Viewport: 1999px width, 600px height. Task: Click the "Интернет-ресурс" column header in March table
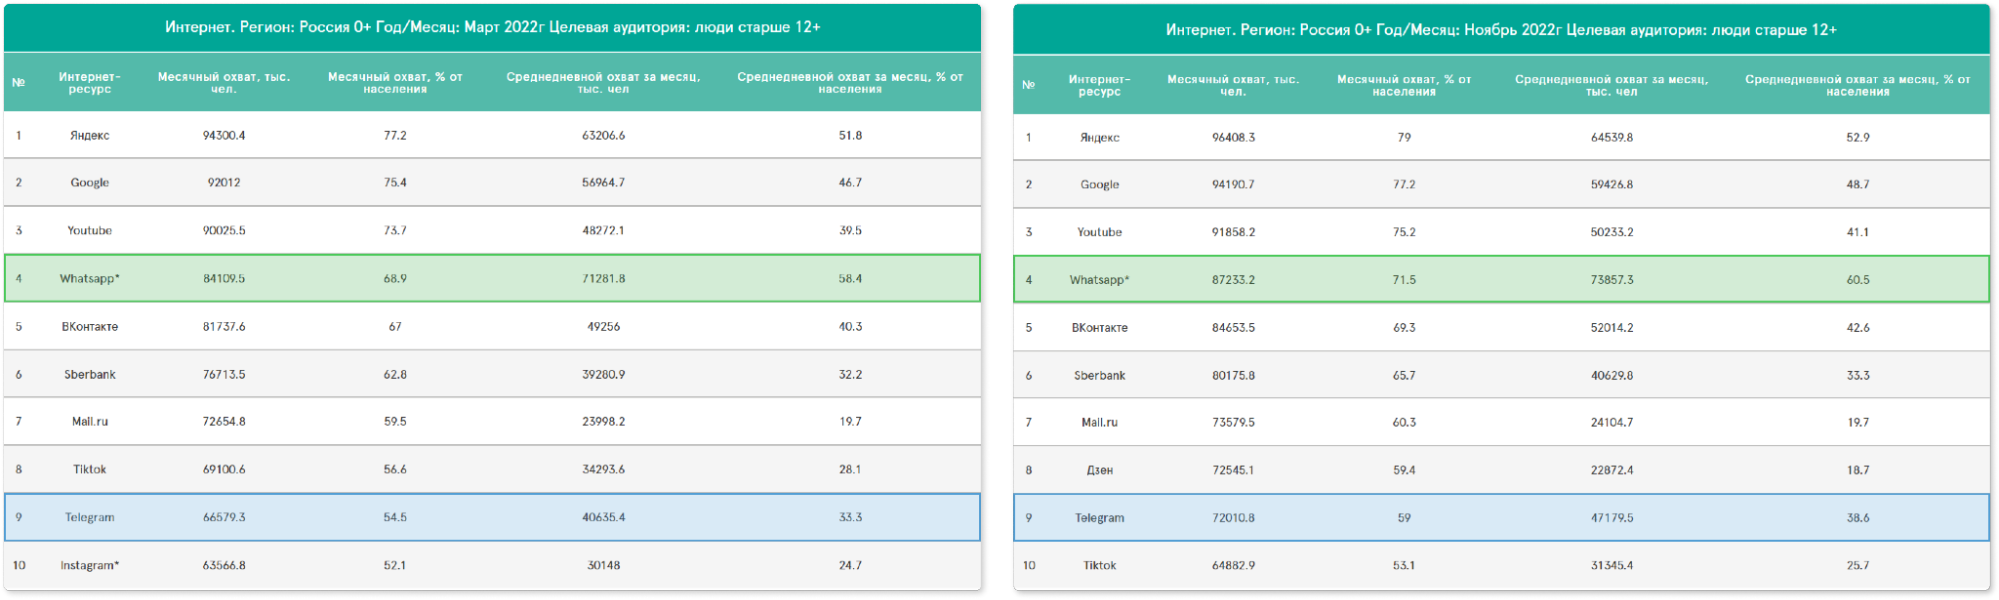pyautogui.click(x=89, y=82)
